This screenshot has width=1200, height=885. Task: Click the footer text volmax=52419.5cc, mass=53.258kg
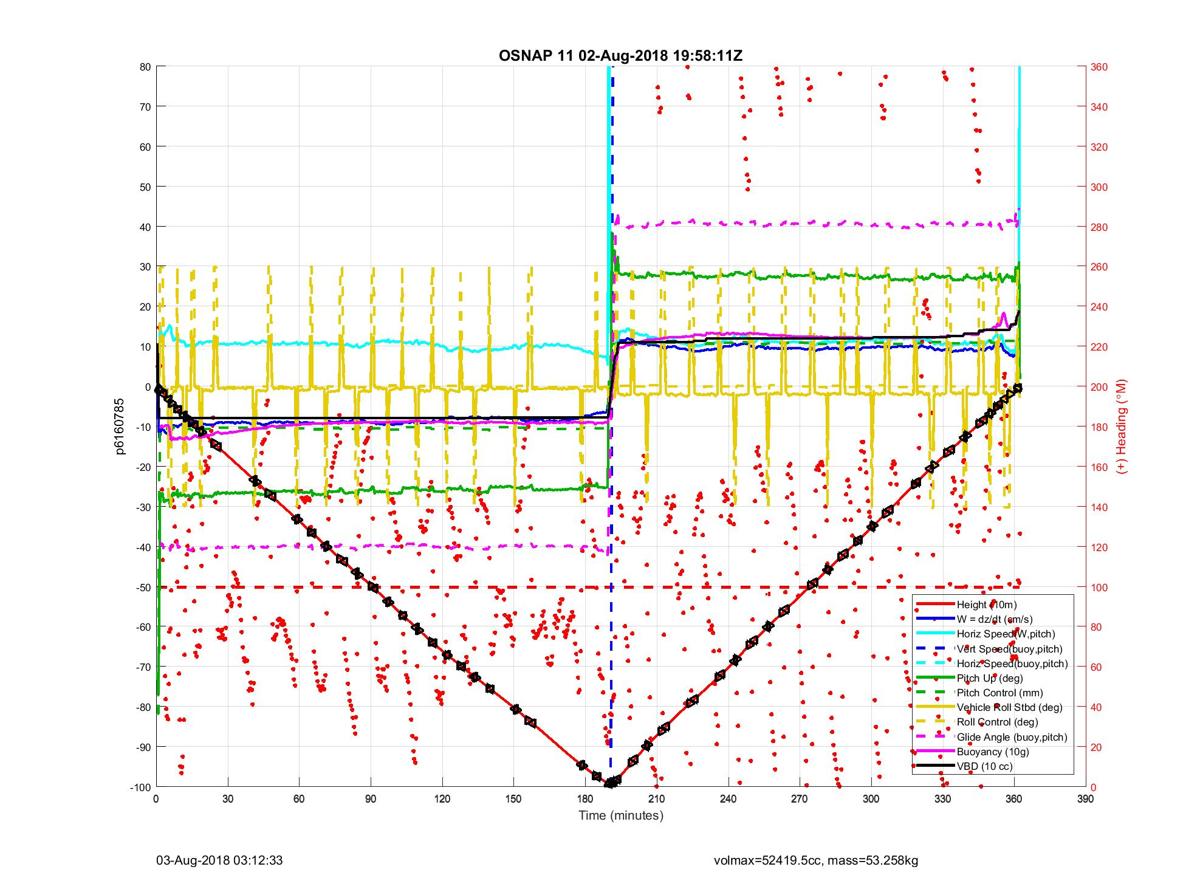(817, 860)
